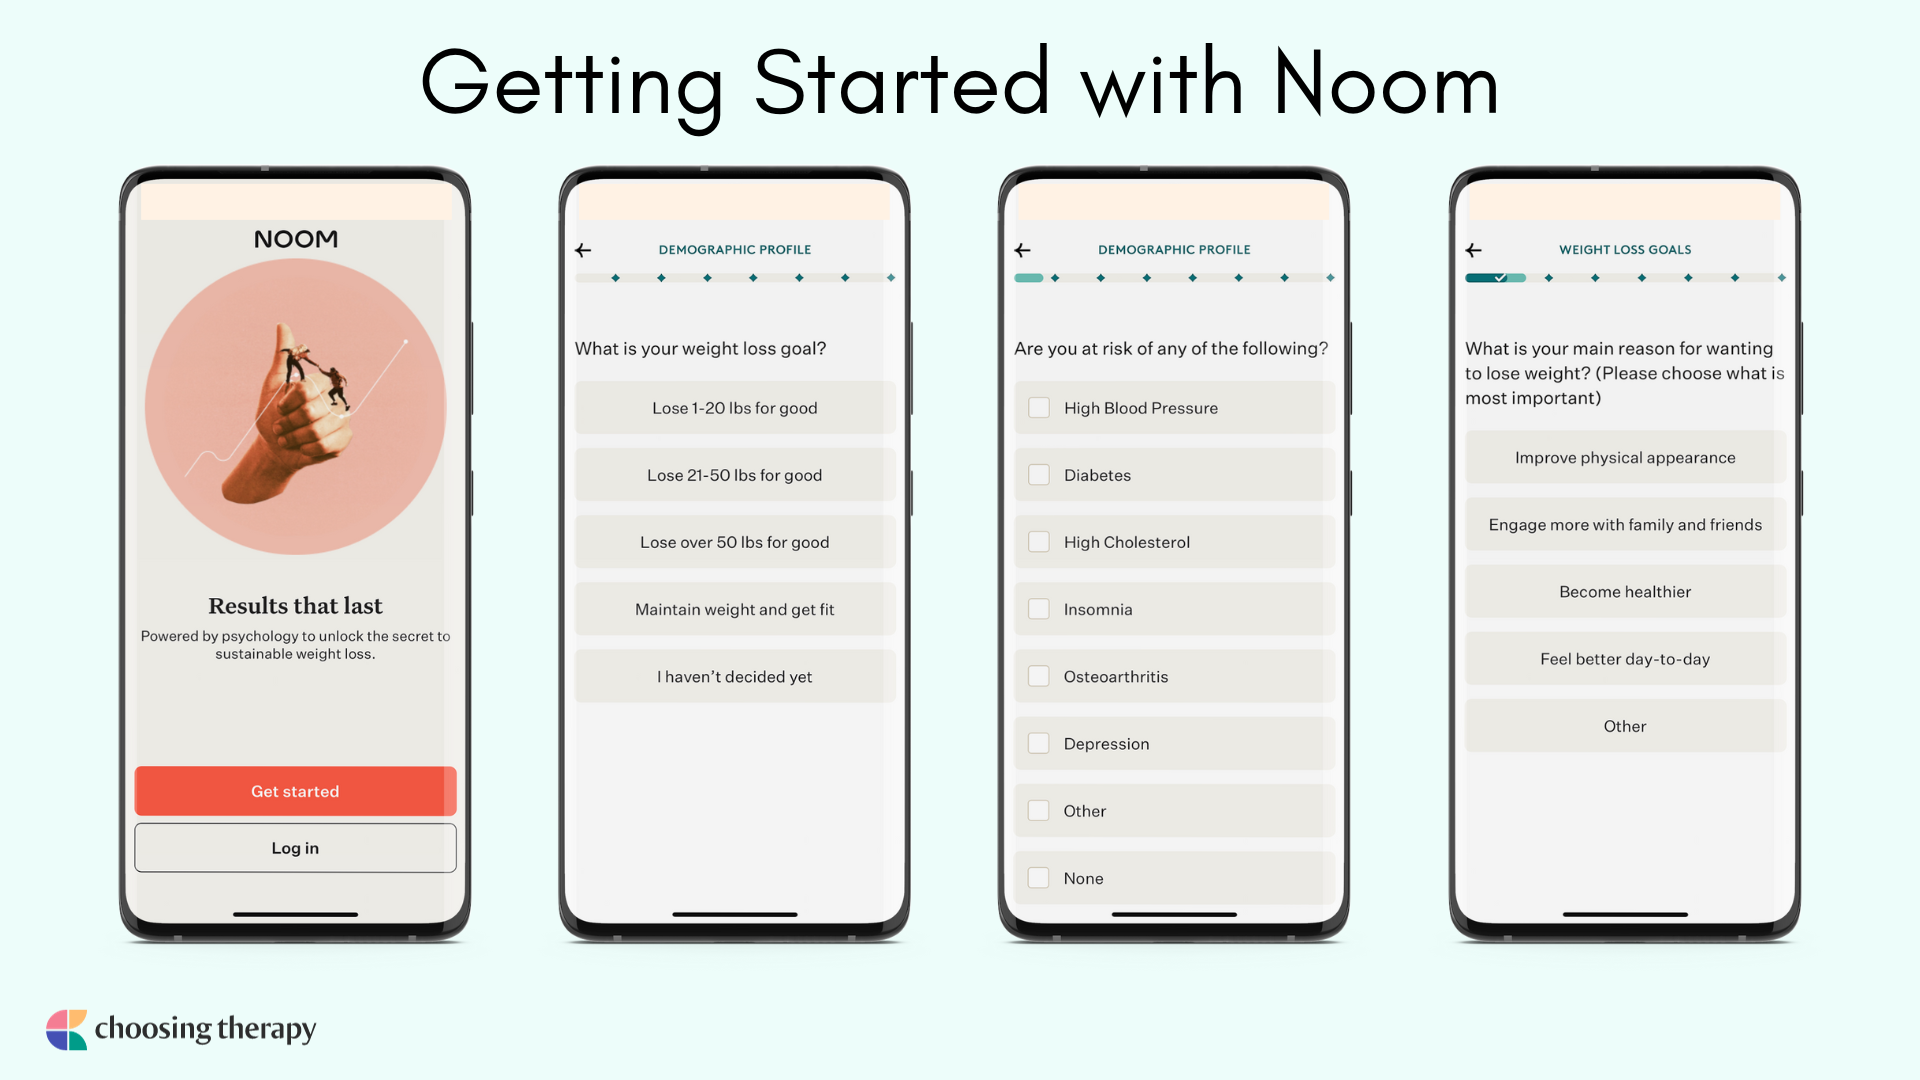
Task: Click the Noom logo on the home screen
Action: tap(294, 237)
